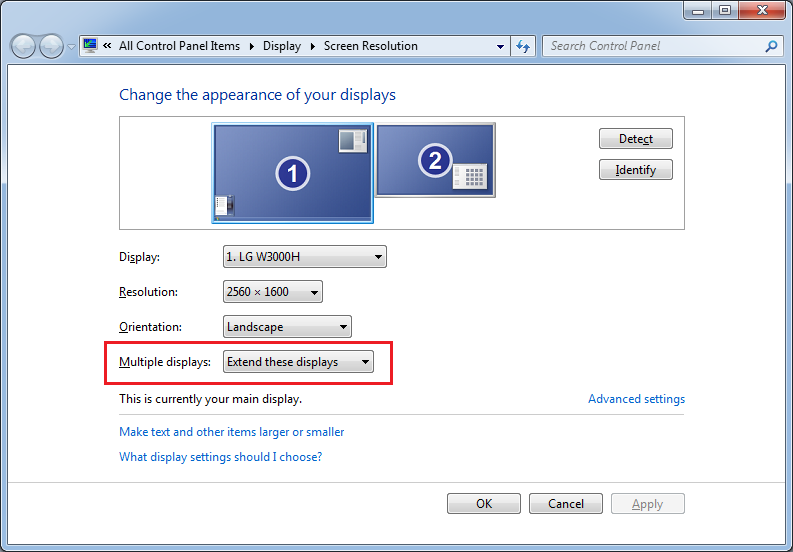Screen dimensions: 793x552
Task: Open the Display dropdown LG W3000H
Action: click(x=304, y=257)
